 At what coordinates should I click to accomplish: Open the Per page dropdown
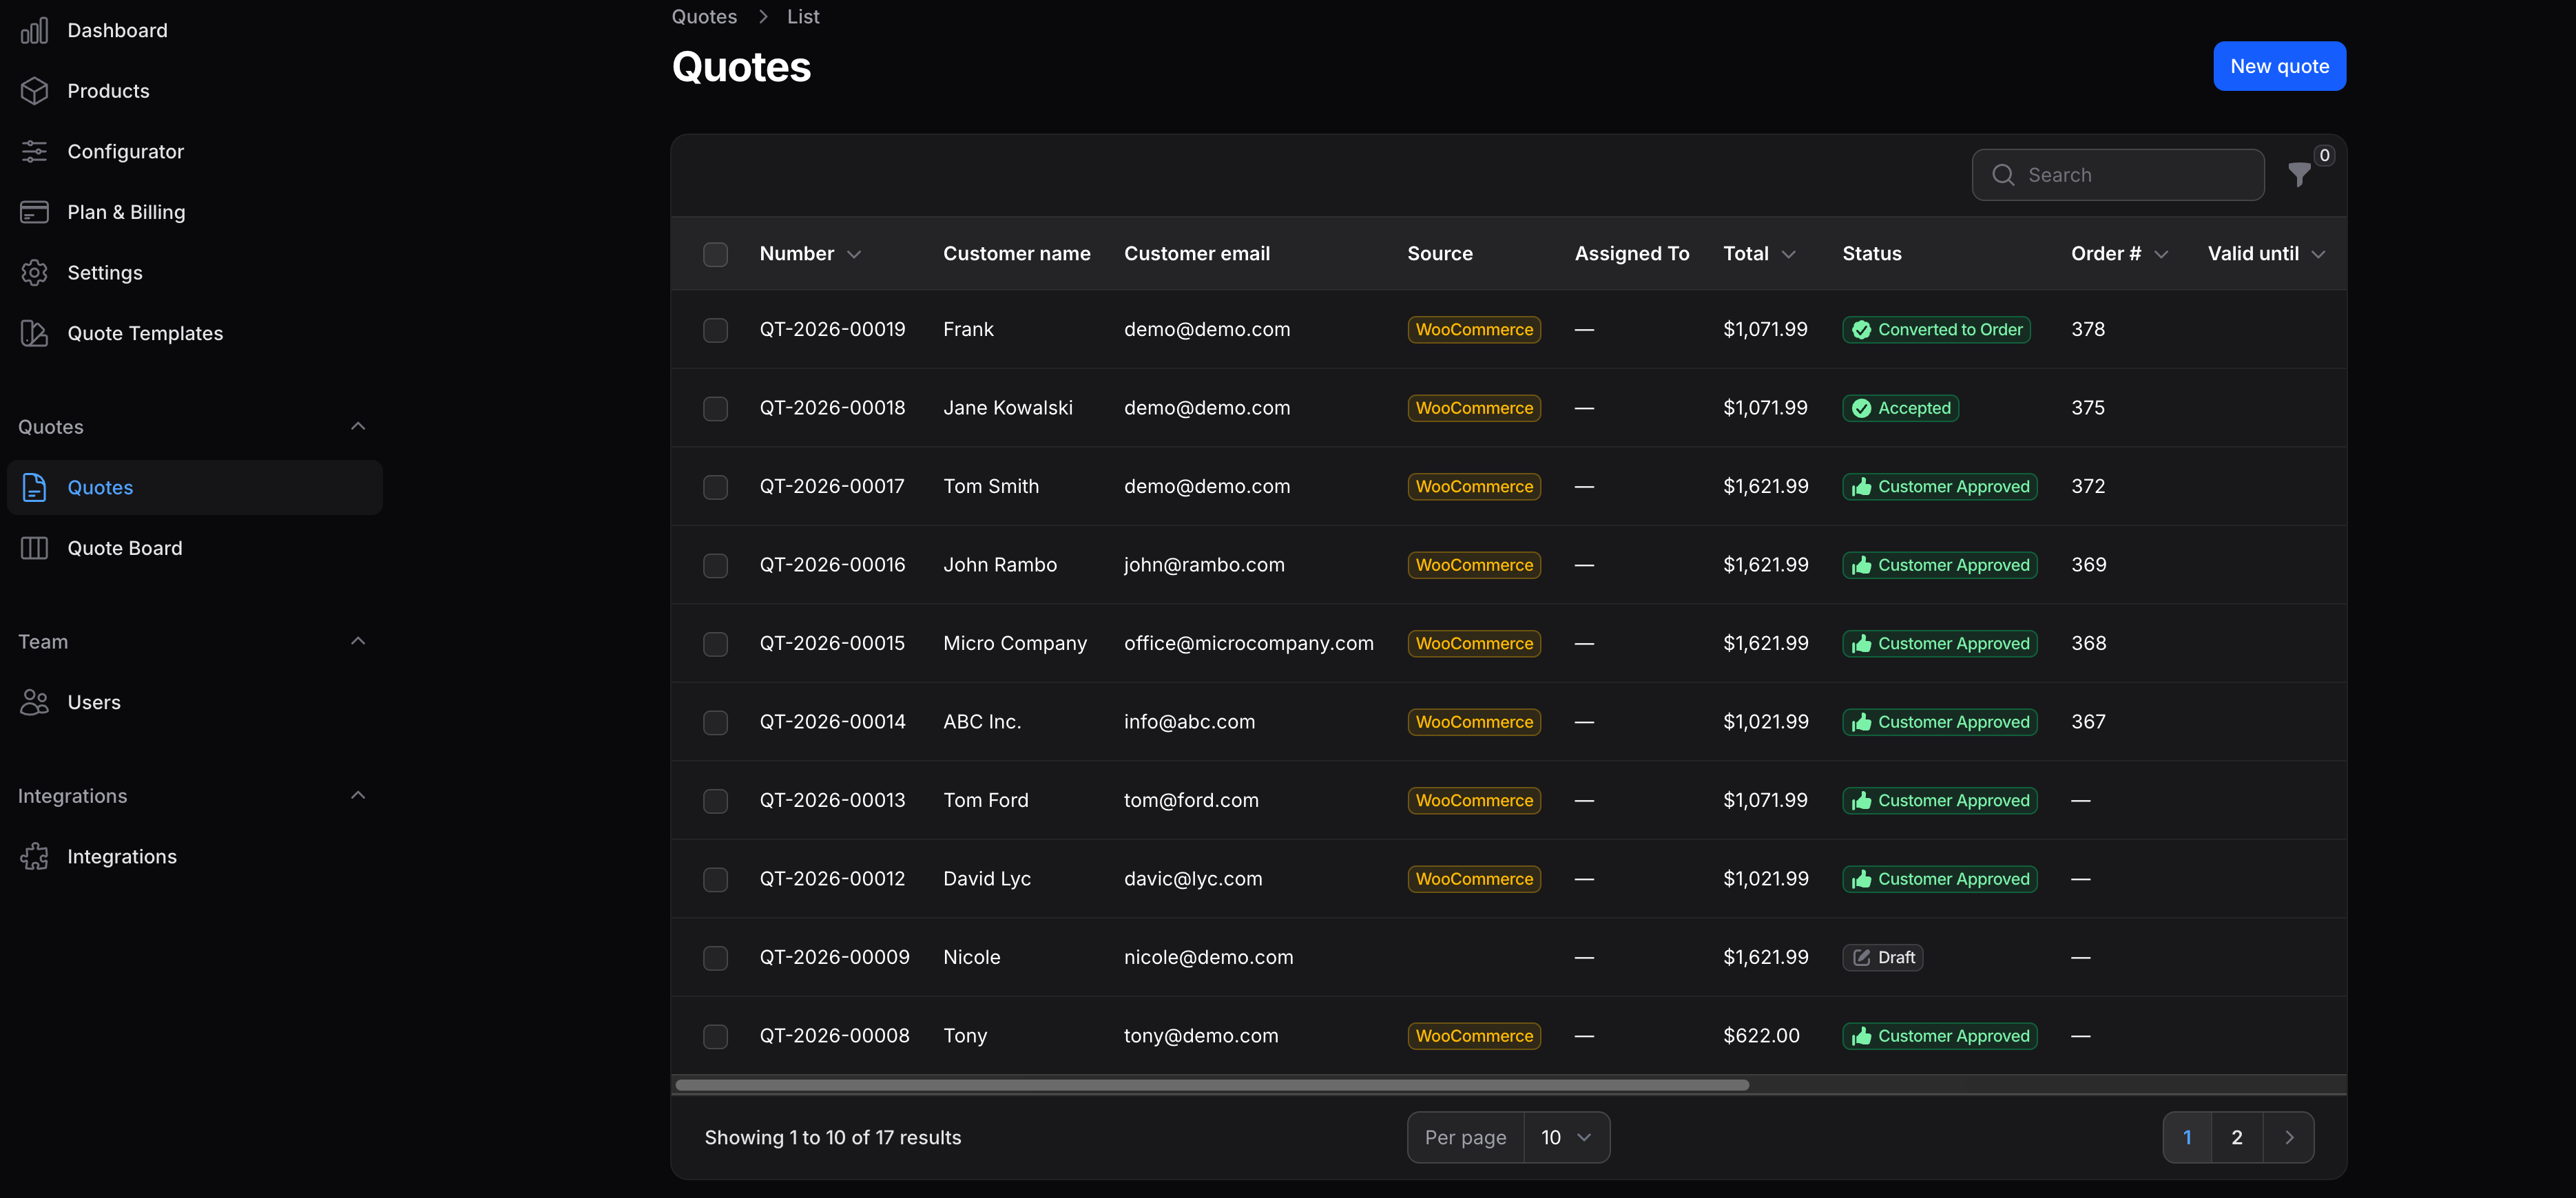(x=1566, y=1138)
